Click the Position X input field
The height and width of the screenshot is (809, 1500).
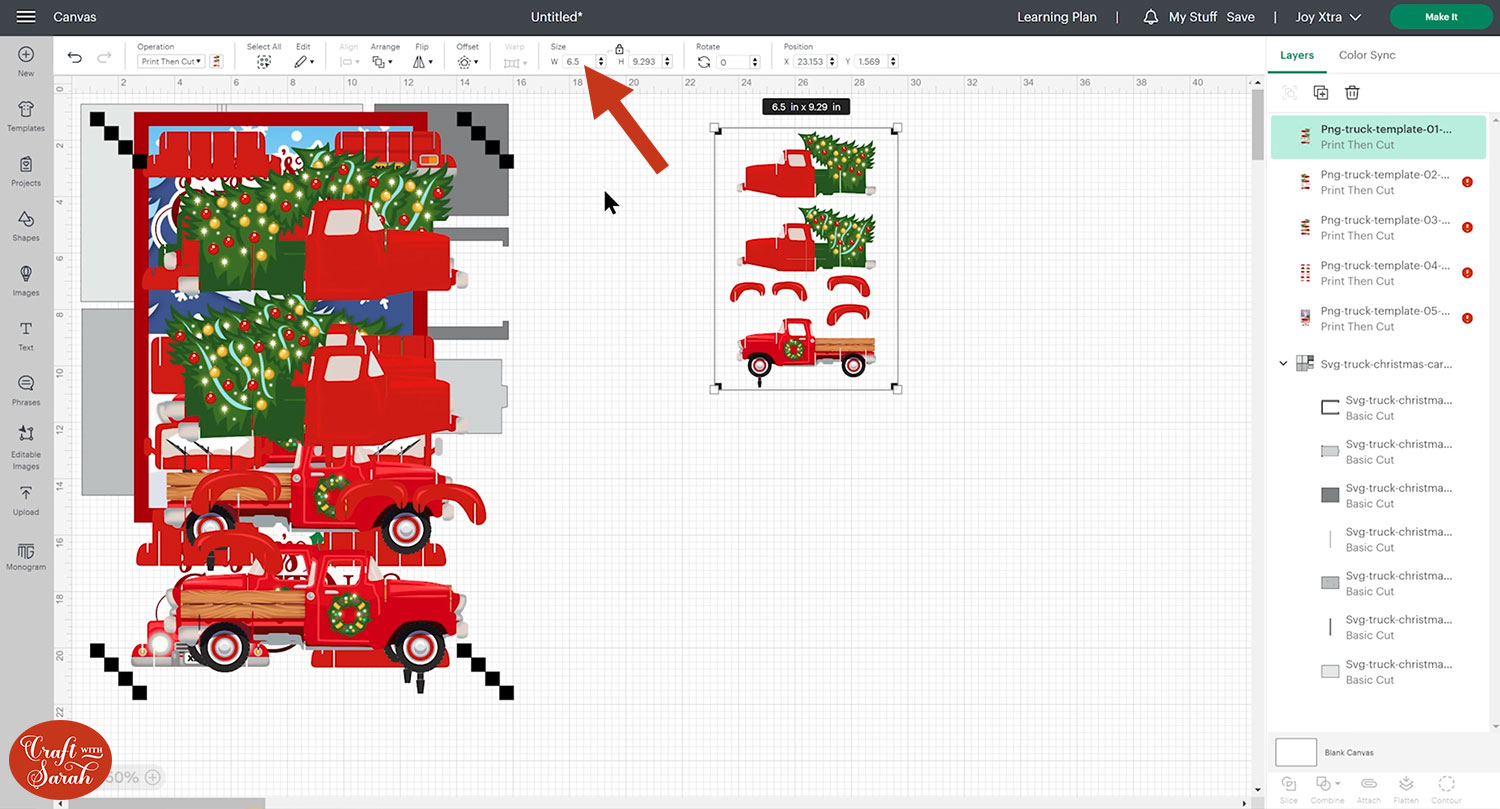click(810, 62)
